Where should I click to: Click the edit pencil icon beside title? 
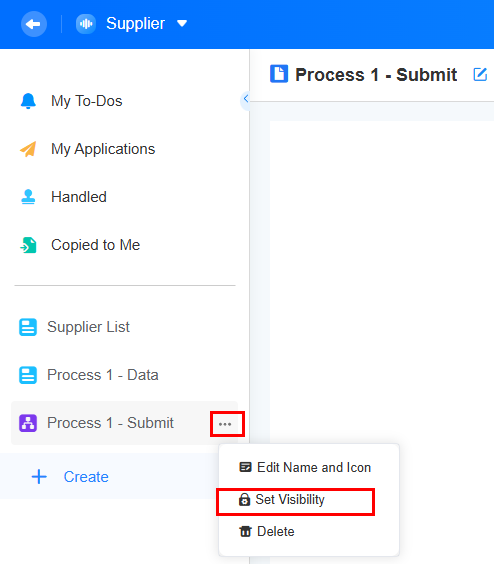[480, 74]
